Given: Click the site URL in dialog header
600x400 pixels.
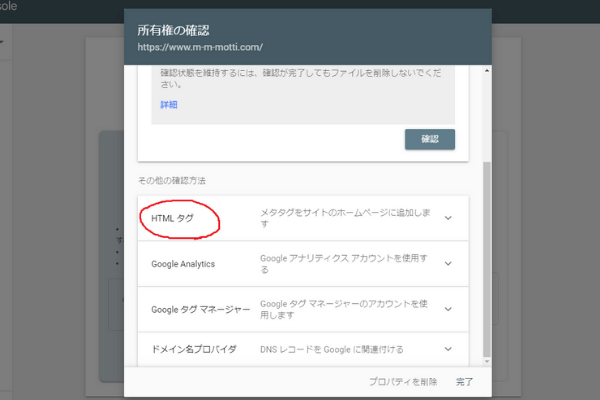Looking at the screenshot, I should (x=200, y=47).
